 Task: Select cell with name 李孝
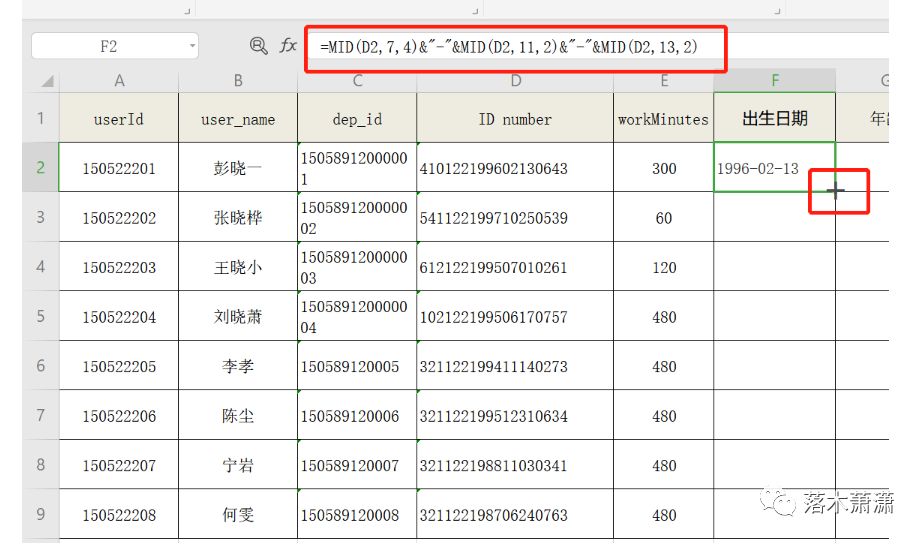[x=238, y=366]
